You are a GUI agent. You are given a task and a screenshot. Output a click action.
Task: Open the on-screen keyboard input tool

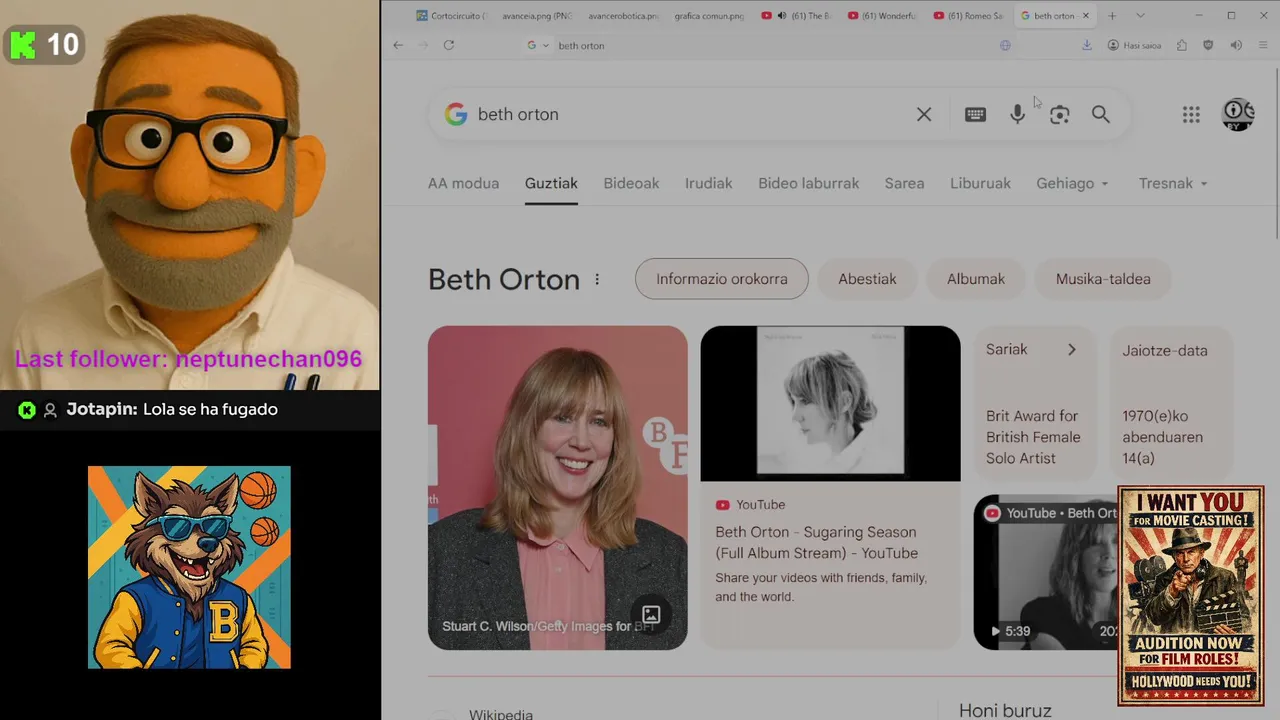975,115
